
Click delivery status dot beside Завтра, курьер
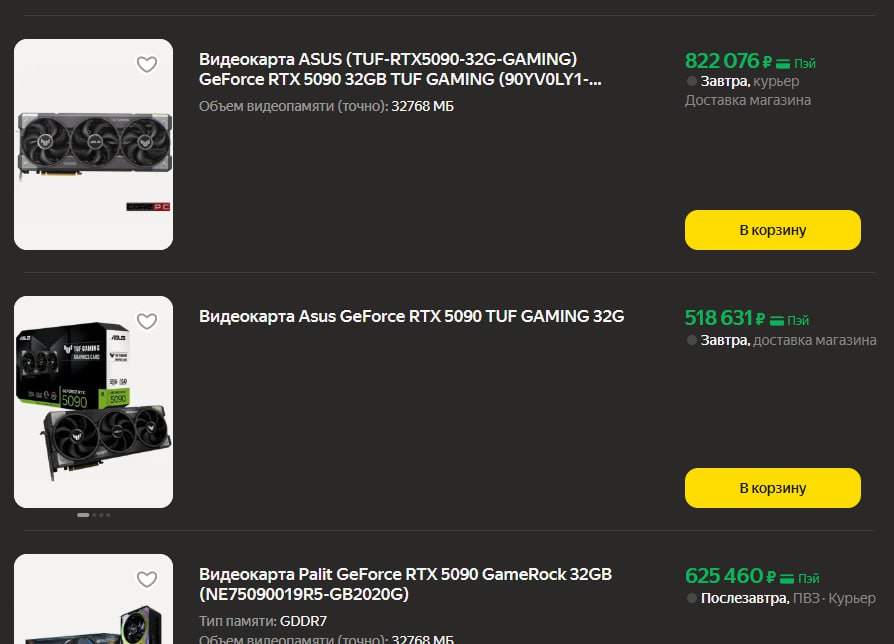coord(692,81)
